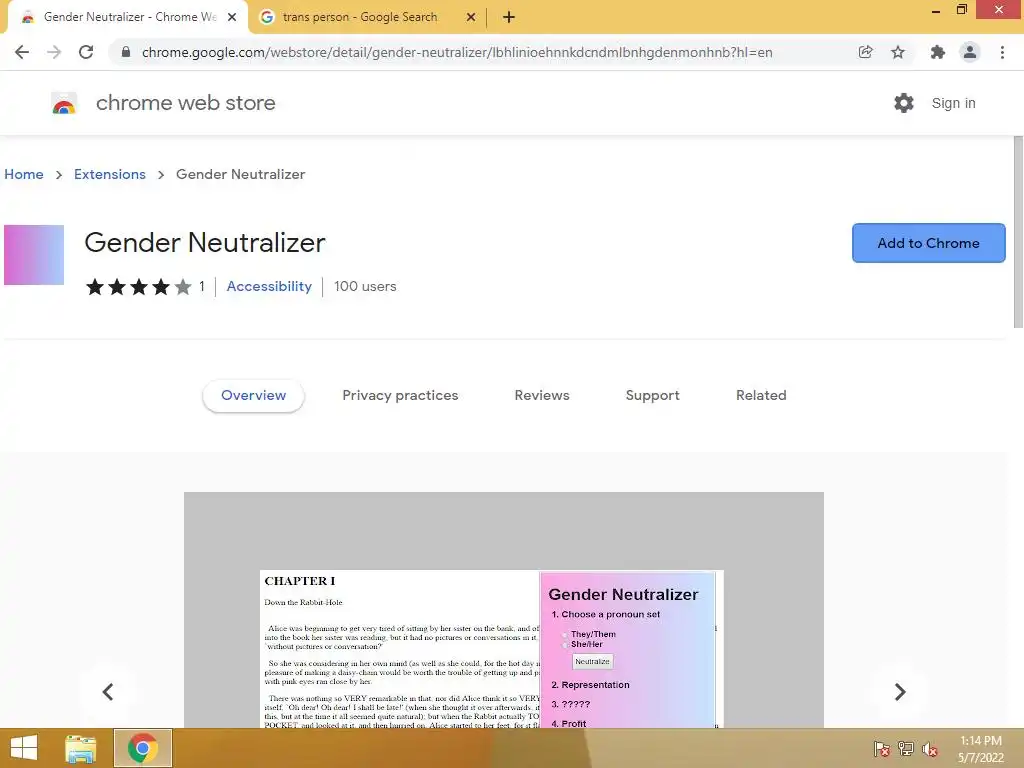Image resolution: width=1024 pixels, height=768 pixels.
Task: Open the Chrome profile avatar
Action: pyautogui.click(x=970, y=52)
